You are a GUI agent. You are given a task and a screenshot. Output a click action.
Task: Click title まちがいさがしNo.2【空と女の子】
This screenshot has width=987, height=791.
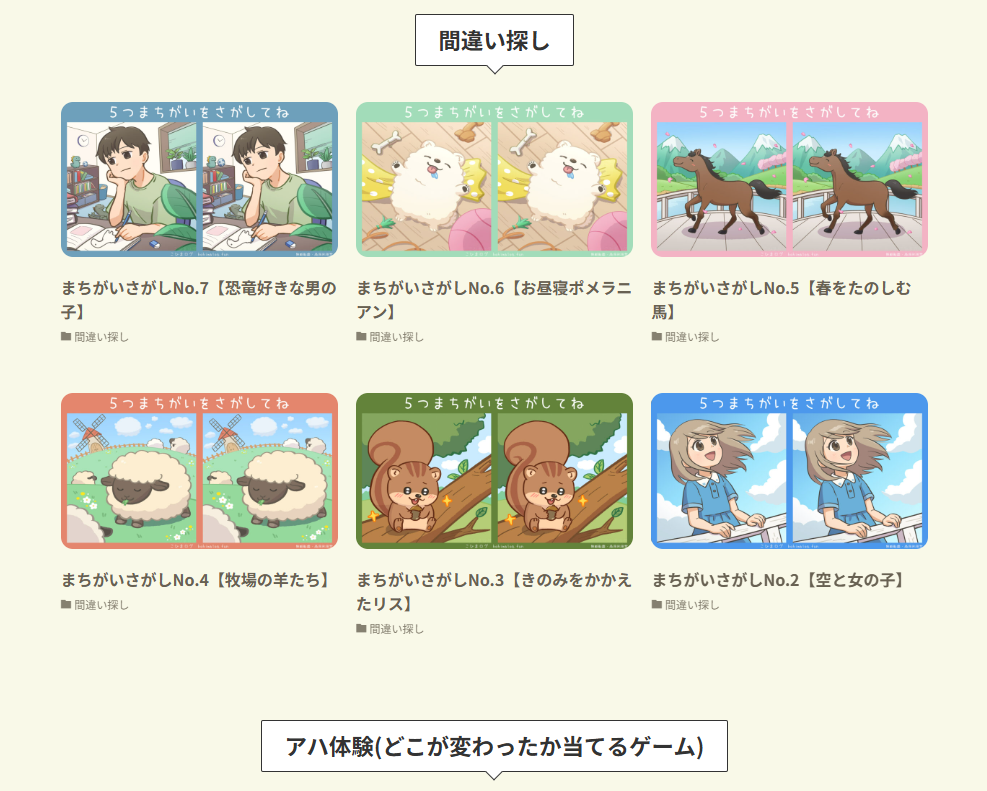pos(780,580)
